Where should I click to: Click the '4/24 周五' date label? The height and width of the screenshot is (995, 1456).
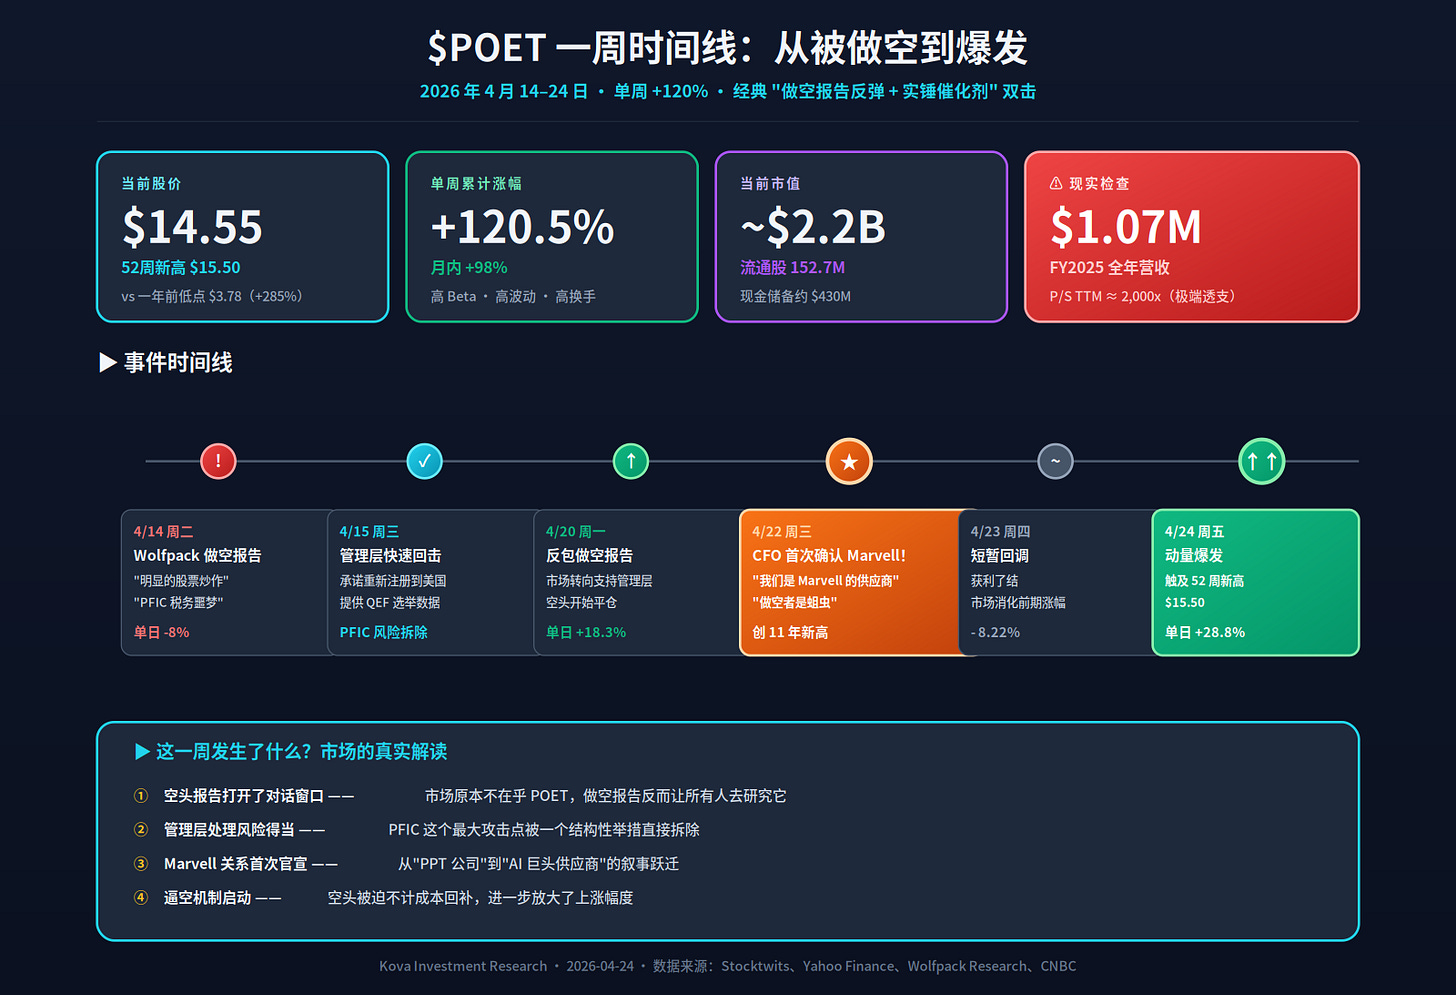[1195, 532]
